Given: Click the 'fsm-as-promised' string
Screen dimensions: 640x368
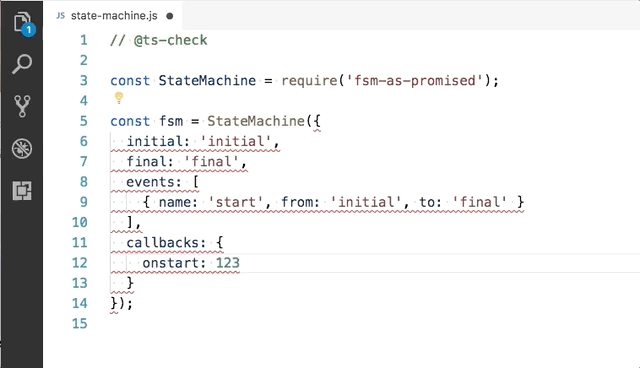Looking at the screenshot, I should pyautogui.click(x=415, y=80).
